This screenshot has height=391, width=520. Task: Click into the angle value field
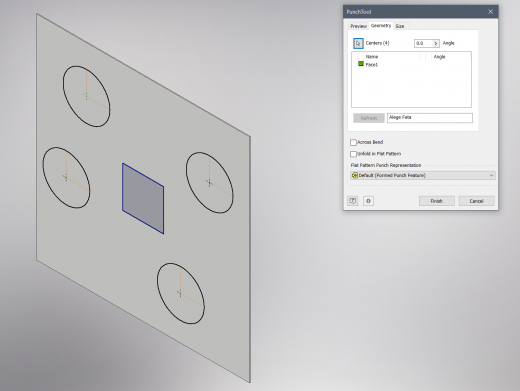coord(423,43)
